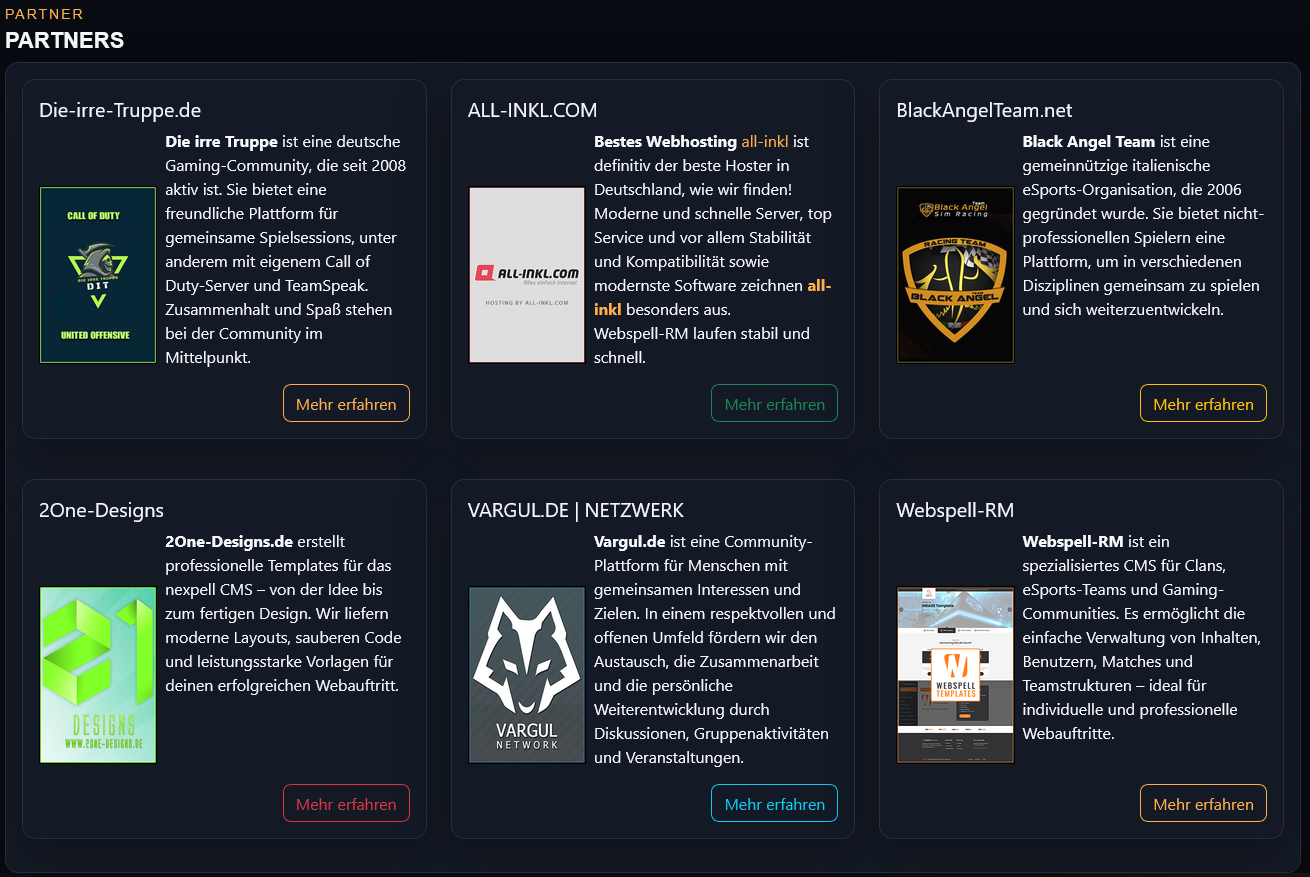1310x877 pixels.
Task: Open the Webspell Templates preview image
Action: point(955,675)
